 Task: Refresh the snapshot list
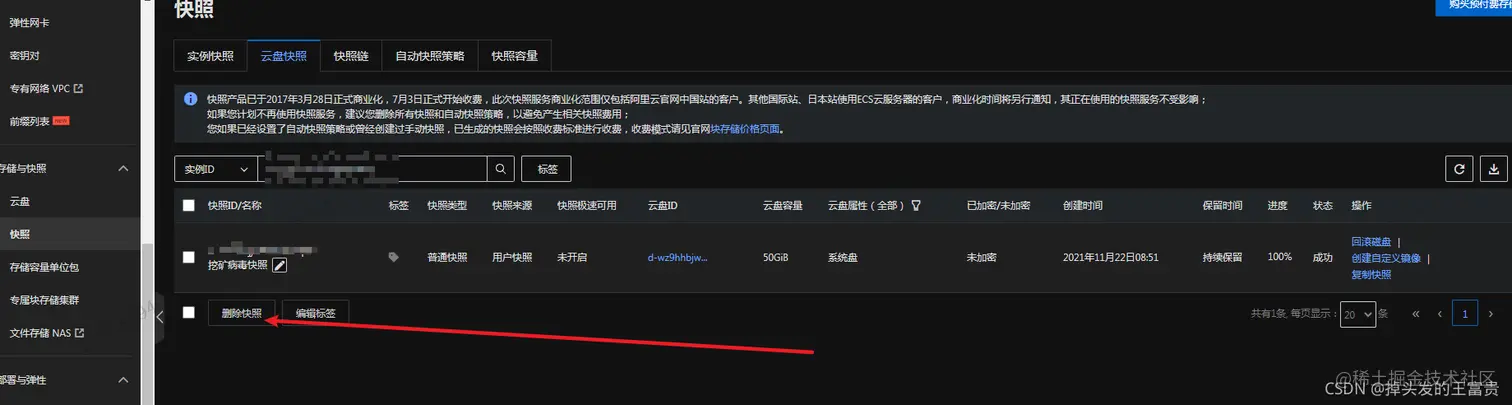tap(1459, 169)
